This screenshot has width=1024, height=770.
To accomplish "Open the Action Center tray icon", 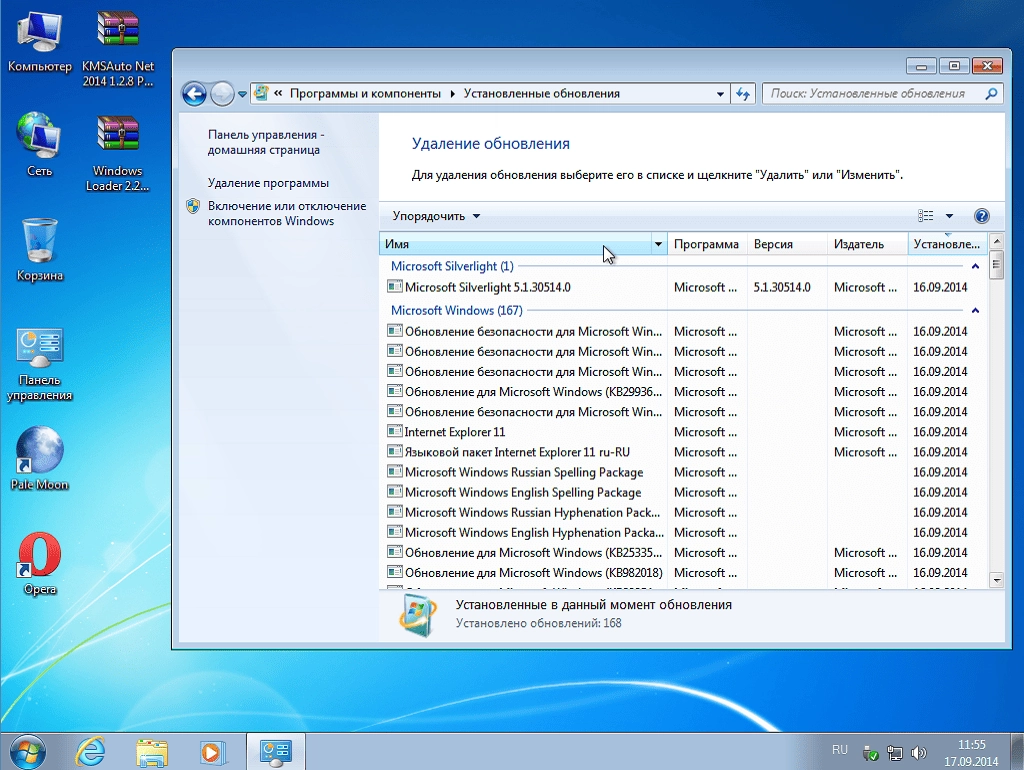I will pos(870,754).
